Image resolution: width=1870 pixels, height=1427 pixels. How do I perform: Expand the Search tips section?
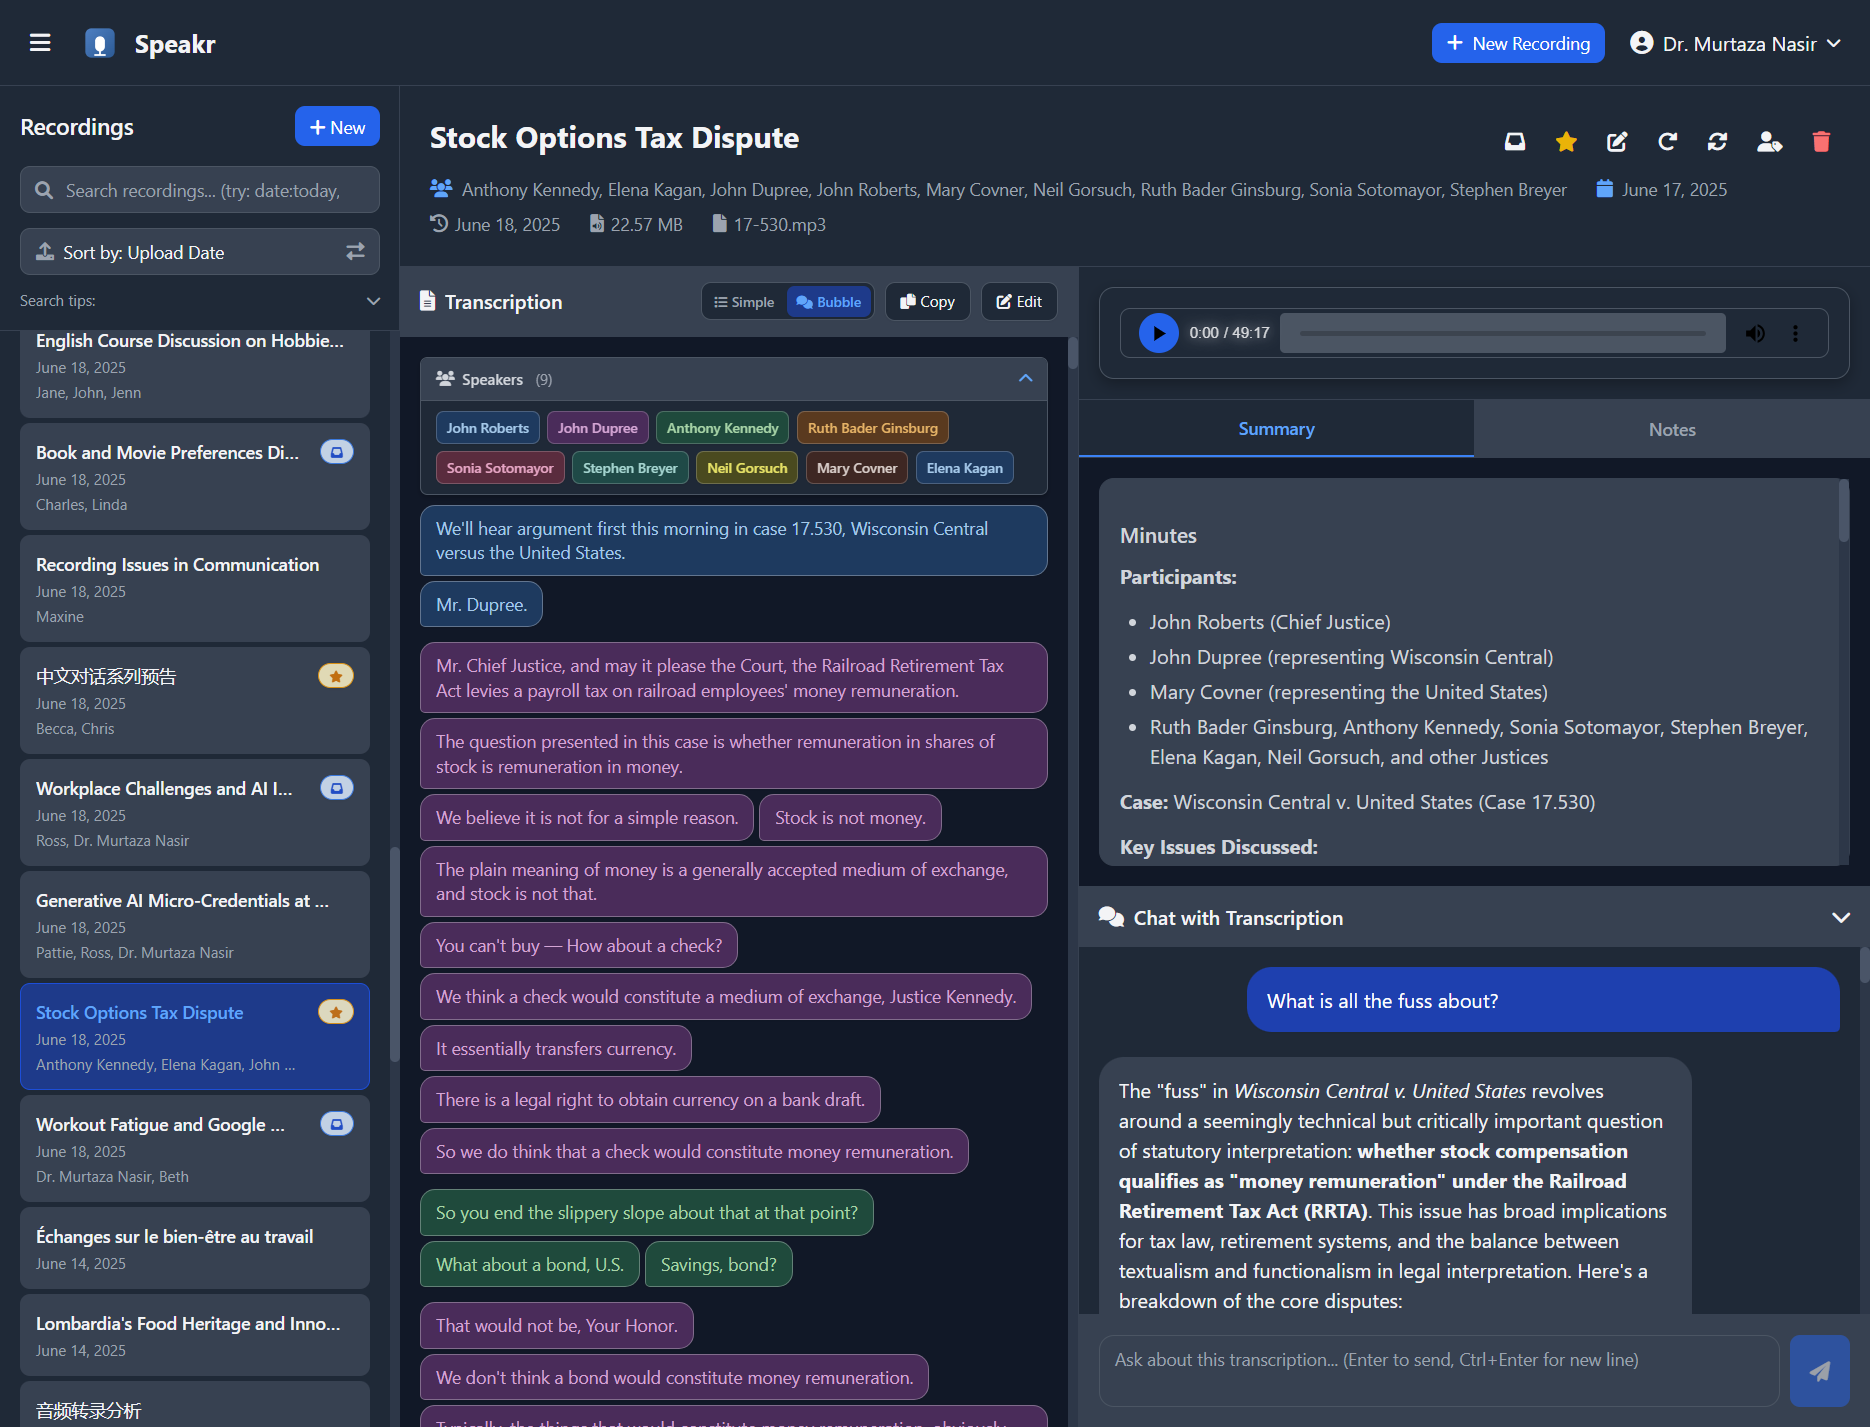(200, 301)
